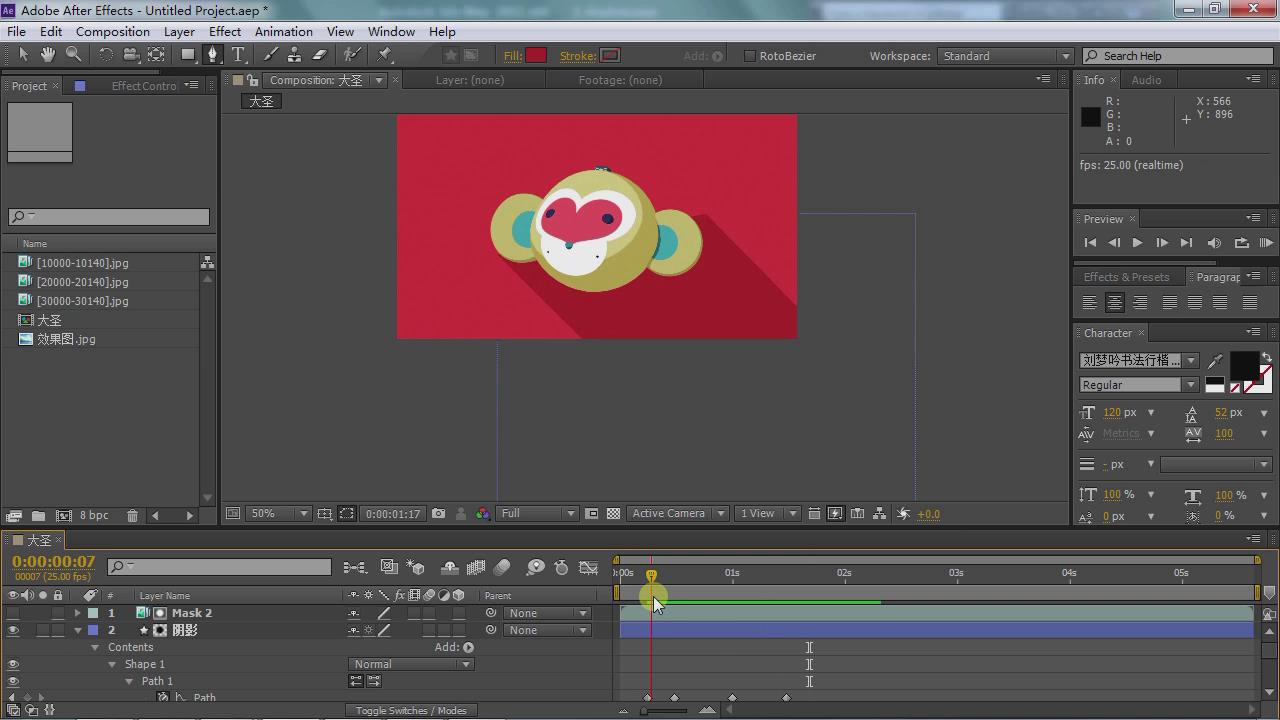This screenshot has width=1280, height=720.
Task: Click the Search Help field
Action: tap(1178, 56)
